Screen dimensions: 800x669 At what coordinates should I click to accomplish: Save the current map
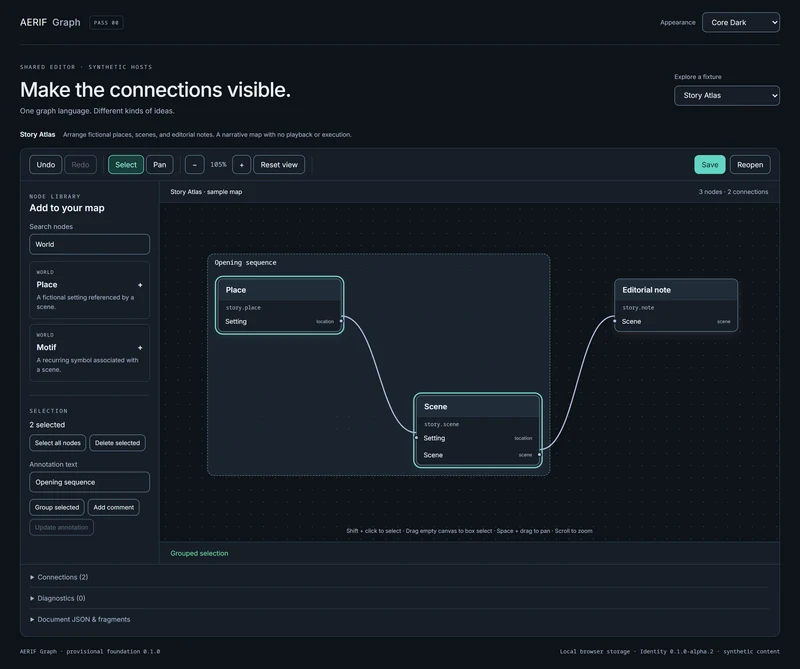point(710,165)
